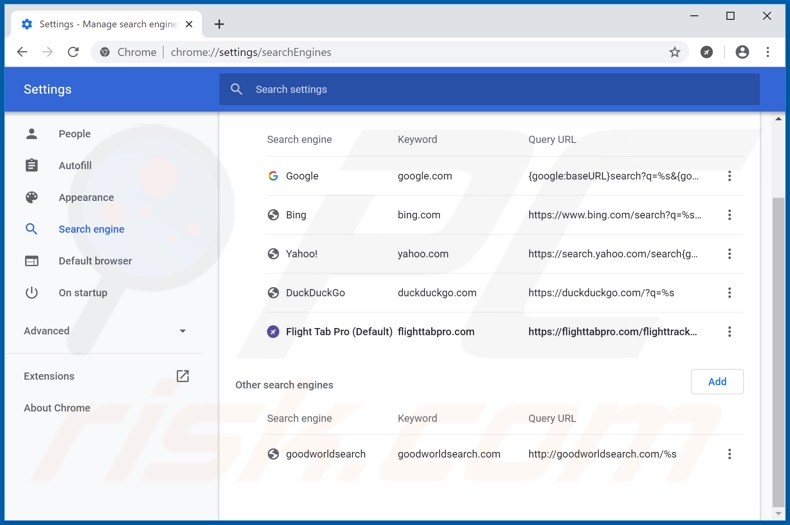
Task: Click the Settings title in header
Action: (x=47, y=89)
